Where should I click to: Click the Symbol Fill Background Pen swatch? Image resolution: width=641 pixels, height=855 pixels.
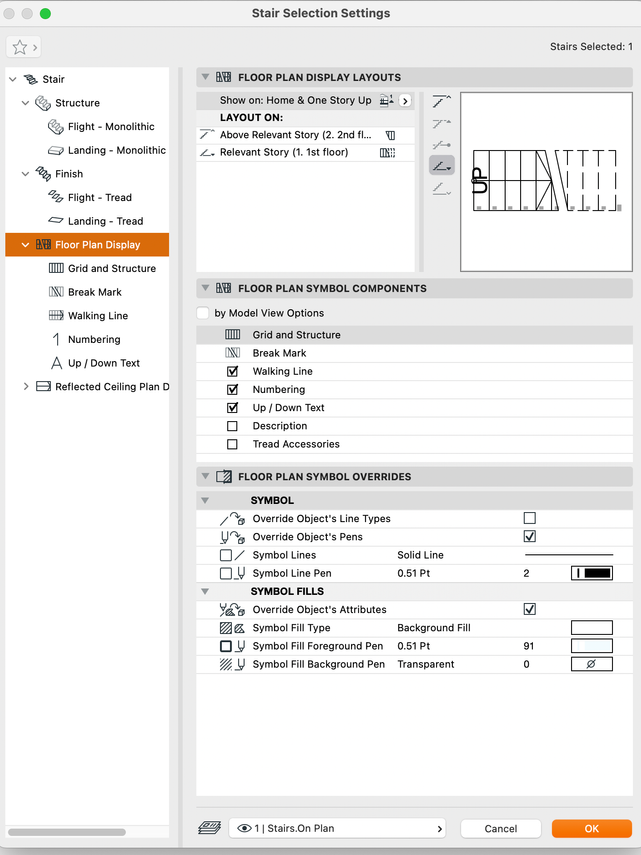[592, 664]
